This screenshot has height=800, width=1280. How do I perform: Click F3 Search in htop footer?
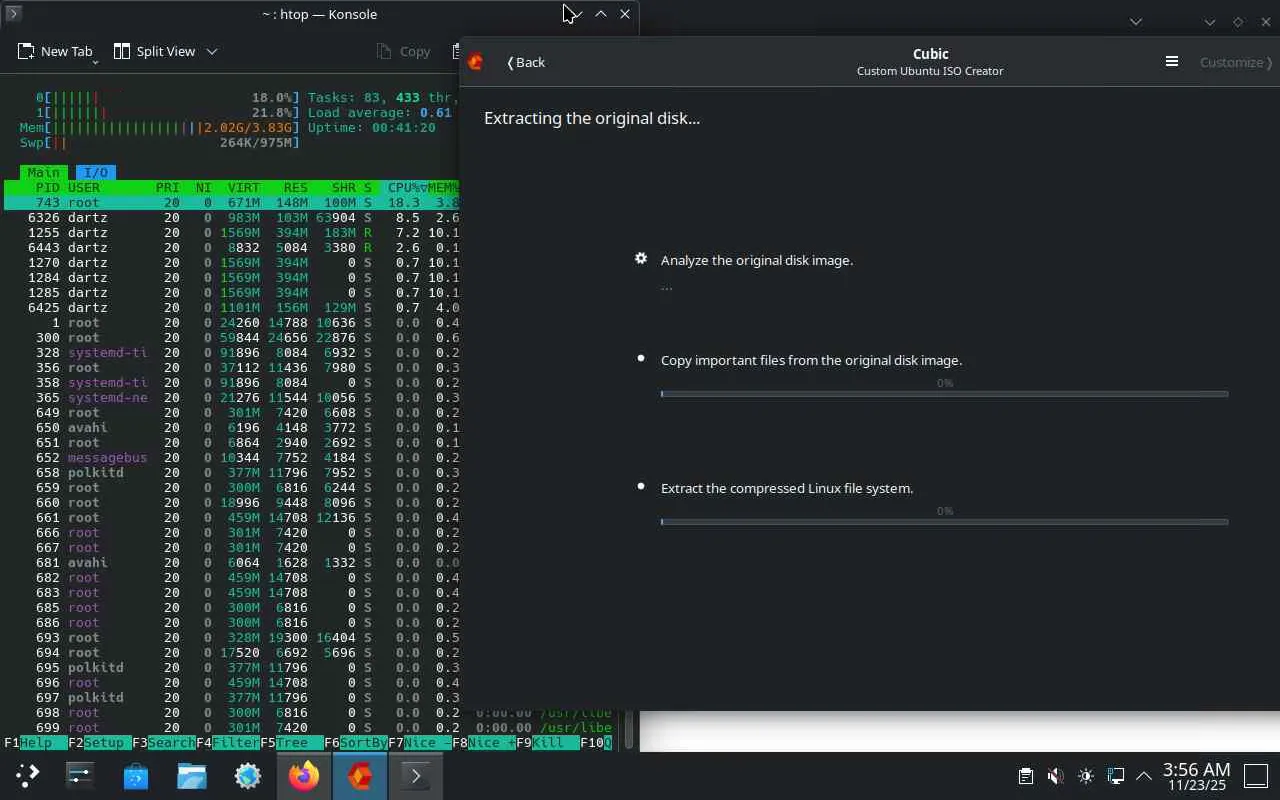163,743
